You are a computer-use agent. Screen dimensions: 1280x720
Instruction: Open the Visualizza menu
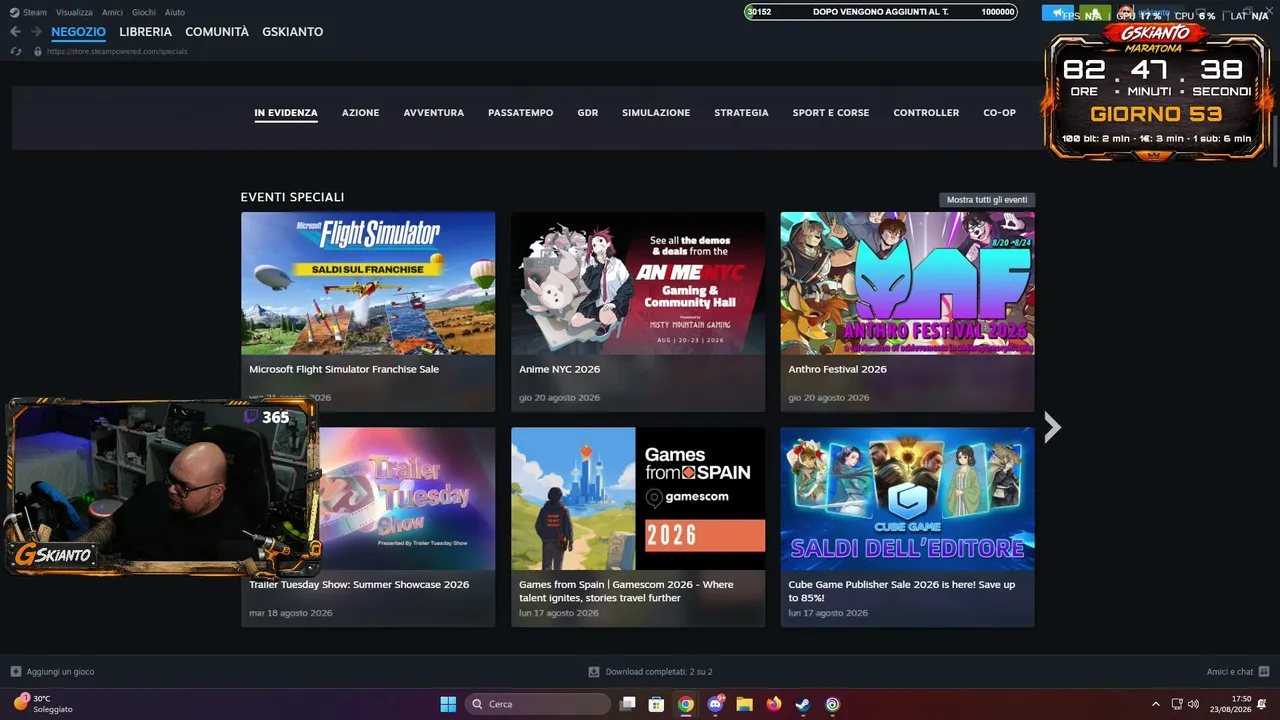click(x=74, y=12)
